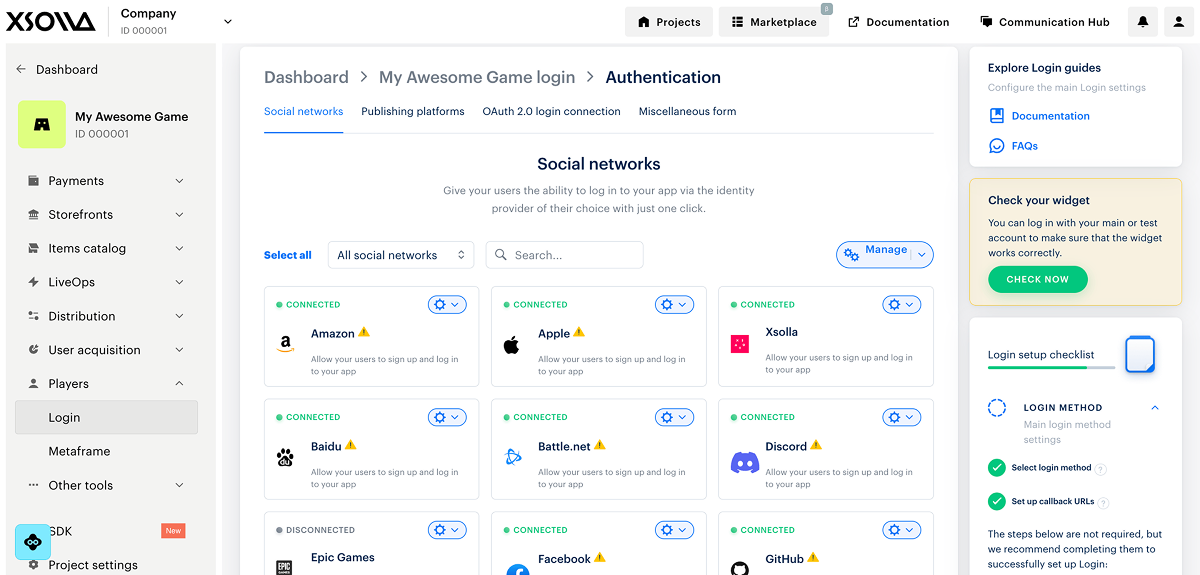This screenshot has height=575, width=1200.
Task: Switch to the Publishing platforms tab
Action: 413,112
